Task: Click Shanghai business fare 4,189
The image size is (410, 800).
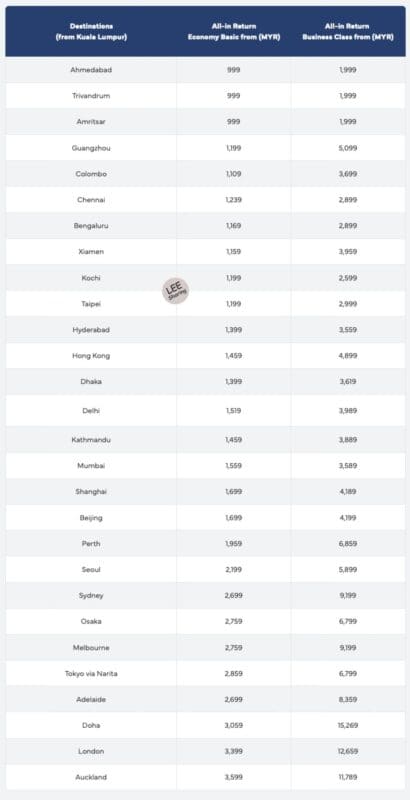Action: click(348, 492)
